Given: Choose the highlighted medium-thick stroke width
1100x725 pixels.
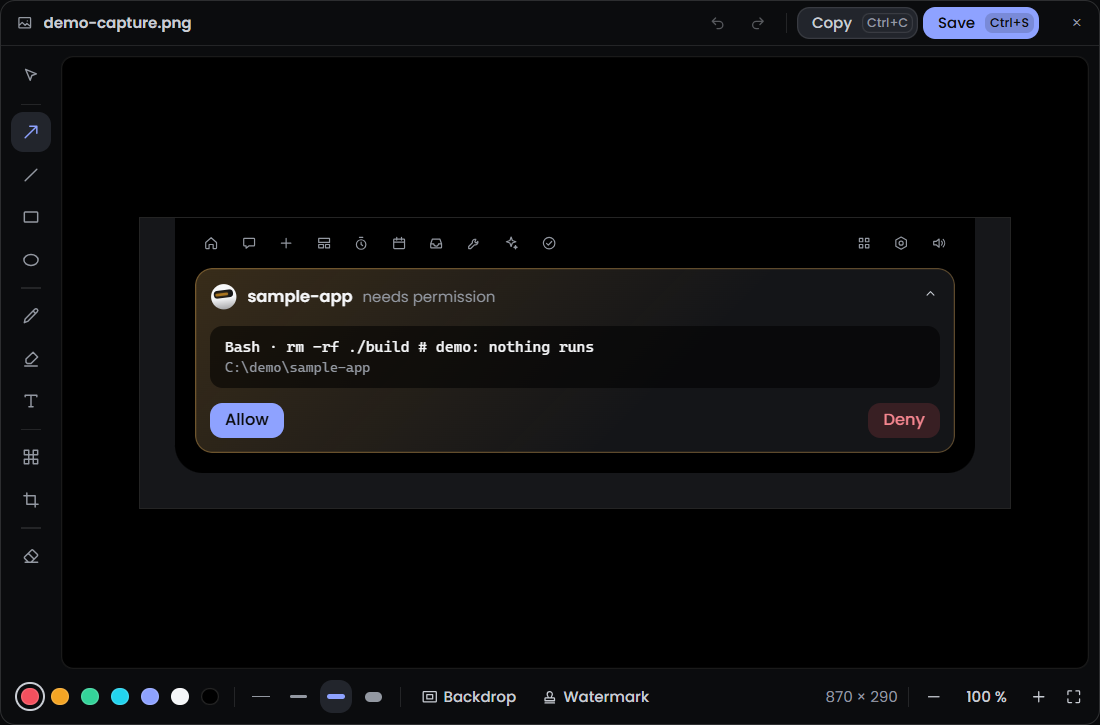Looking at the screenshot, I should (336, 697).
